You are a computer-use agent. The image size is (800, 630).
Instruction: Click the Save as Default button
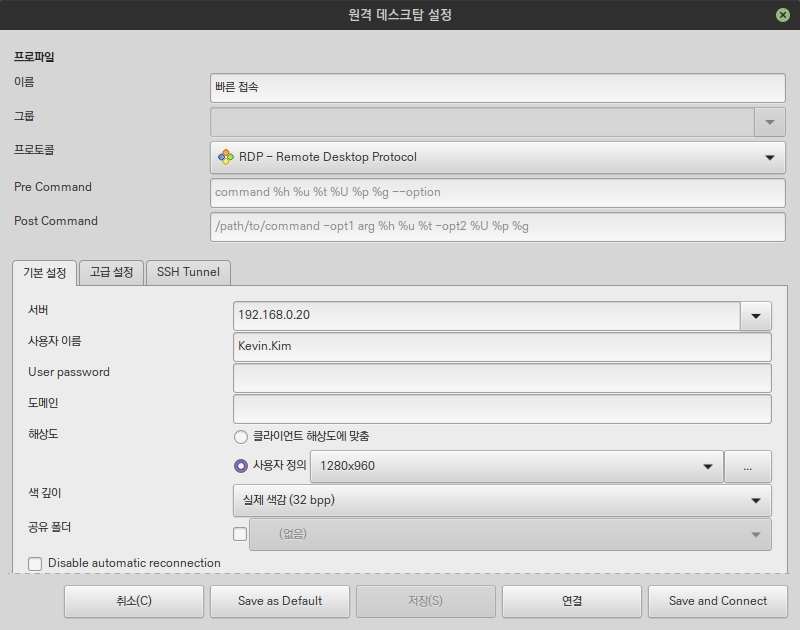(280, 601)
